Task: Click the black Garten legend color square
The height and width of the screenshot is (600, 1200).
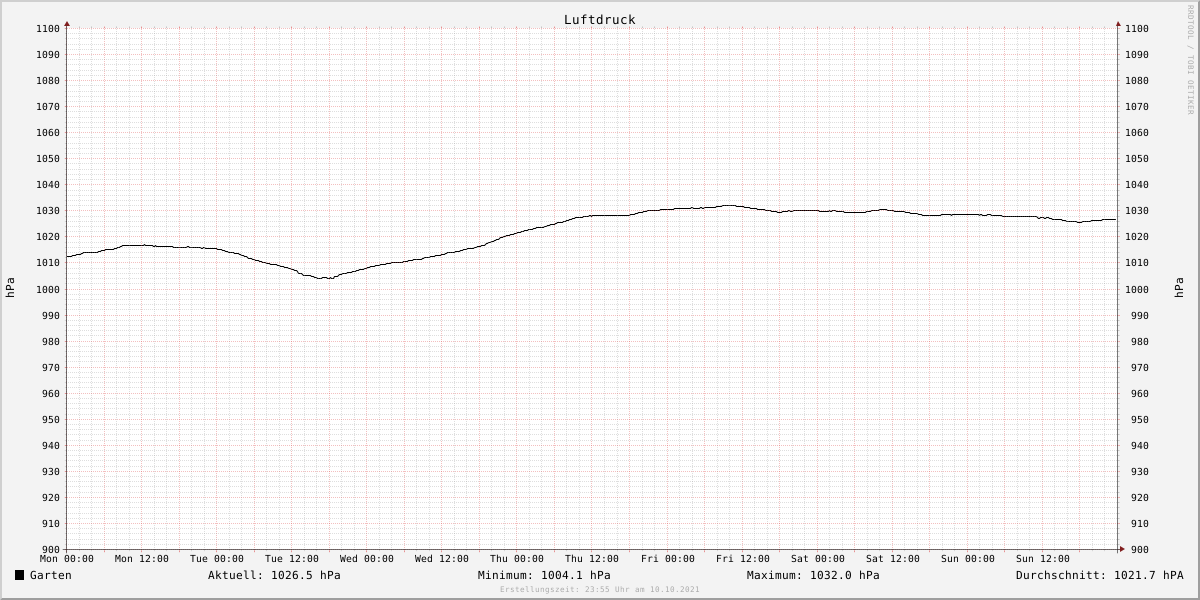Action: [19, 575]
